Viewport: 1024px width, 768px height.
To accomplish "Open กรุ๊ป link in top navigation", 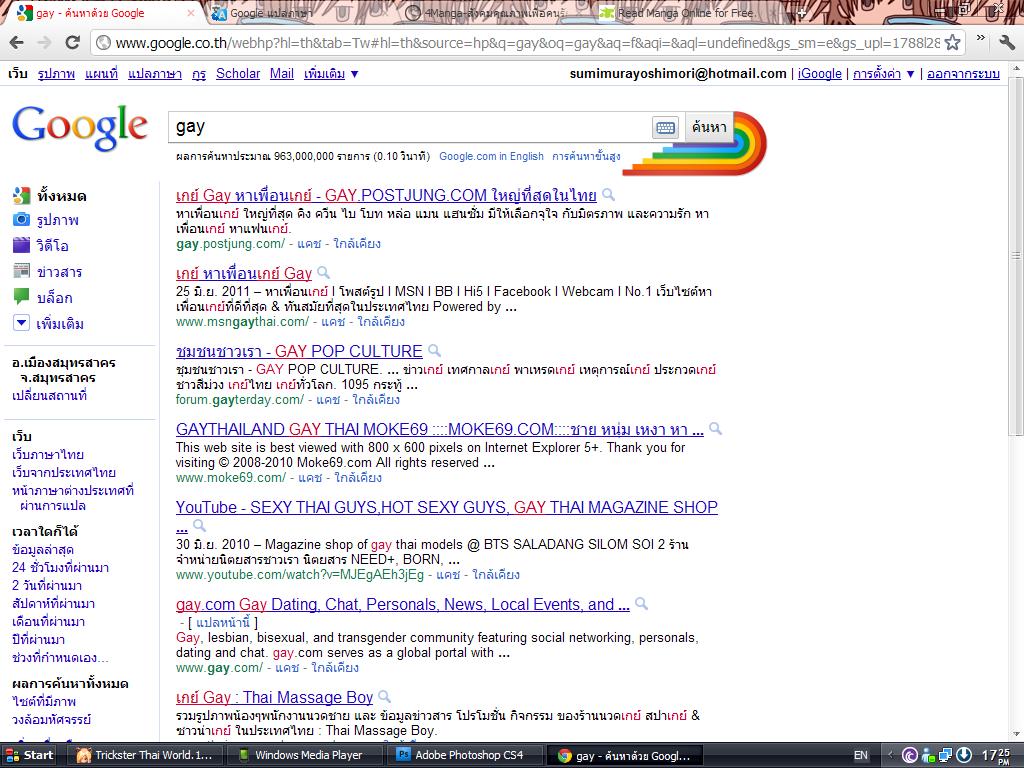I will (x=199, y=74).
